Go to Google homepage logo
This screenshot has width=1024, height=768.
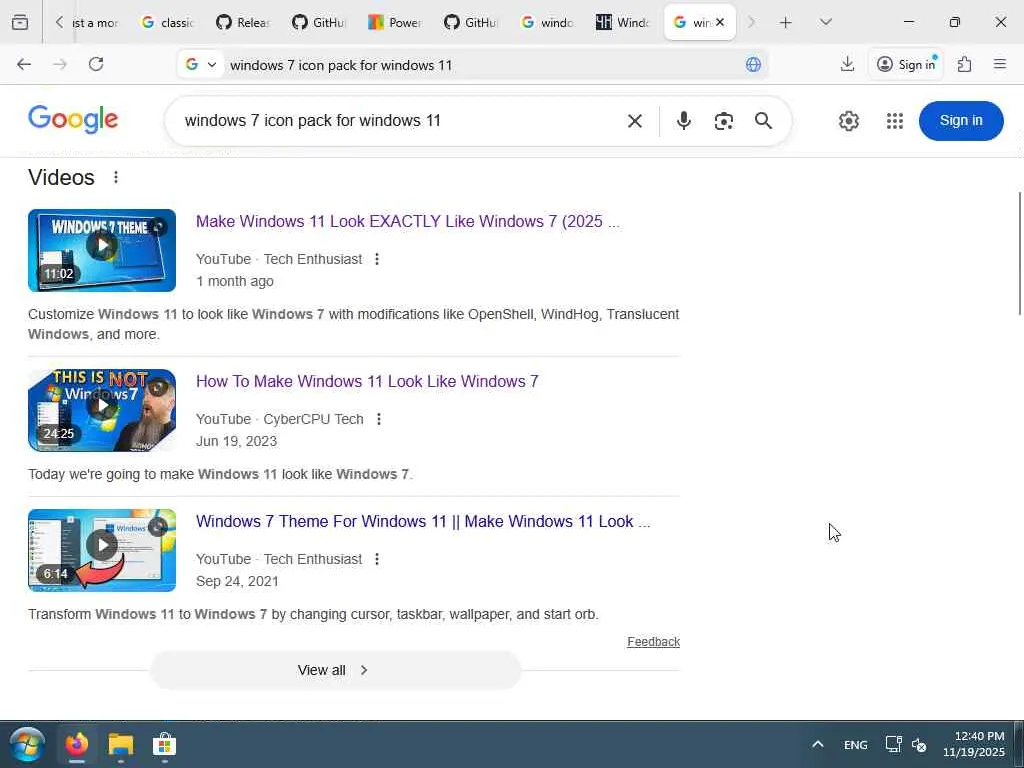(x=73, y=120)
